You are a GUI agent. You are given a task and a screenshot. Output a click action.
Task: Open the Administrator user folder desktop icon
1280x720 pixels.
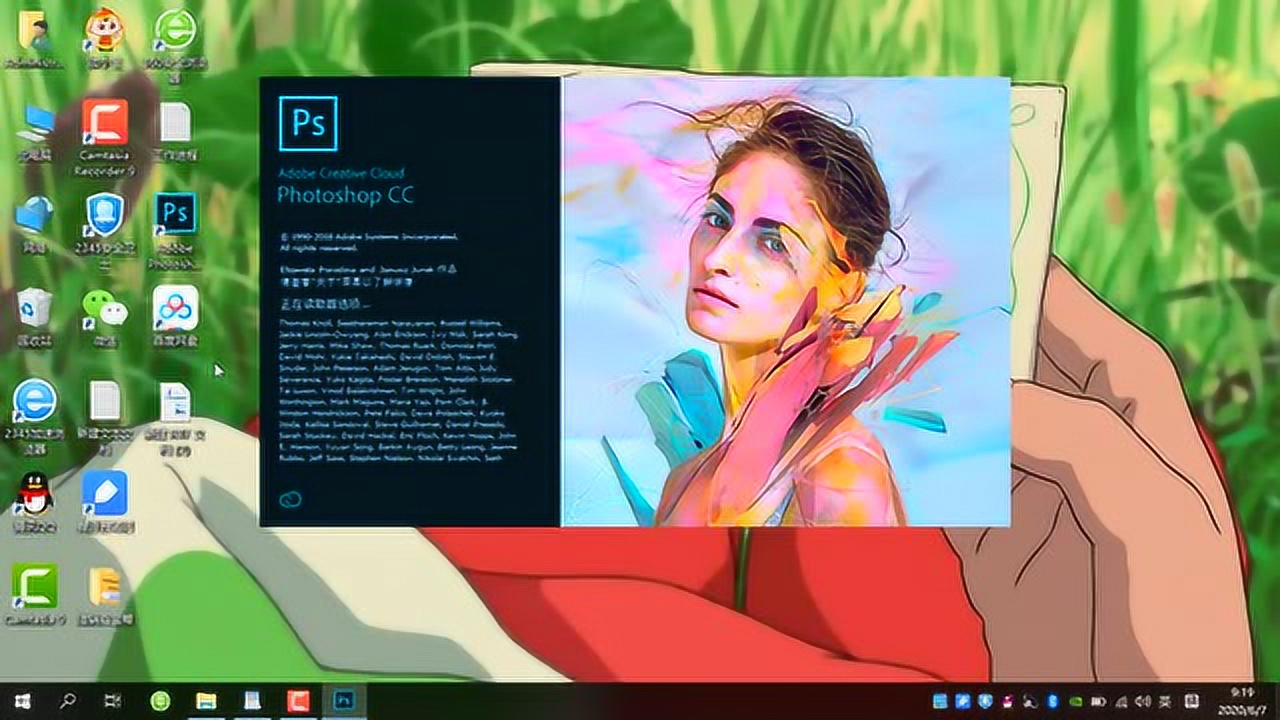pos(33,40)
